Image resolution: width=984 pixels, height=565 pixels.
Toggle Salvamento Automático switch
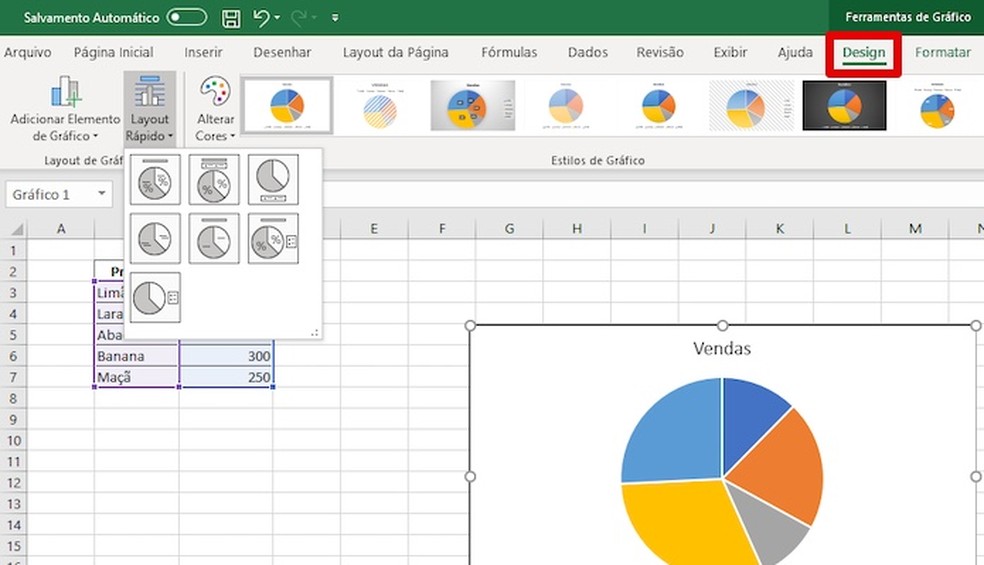[186, 17]
